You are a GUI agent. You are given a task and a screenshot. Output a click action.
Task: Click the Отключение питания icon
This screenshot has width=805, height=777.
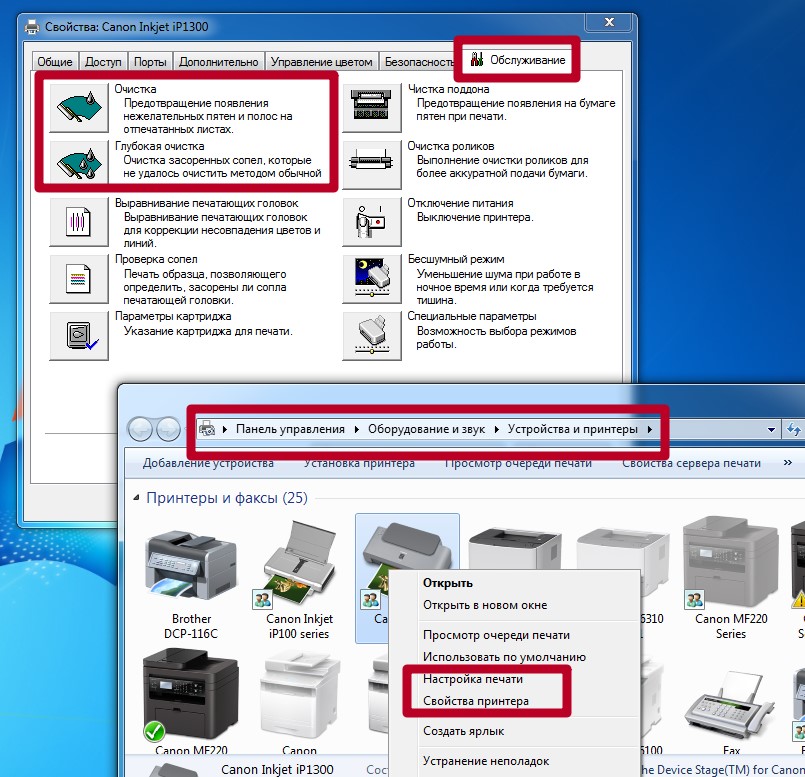coord(372,220)
